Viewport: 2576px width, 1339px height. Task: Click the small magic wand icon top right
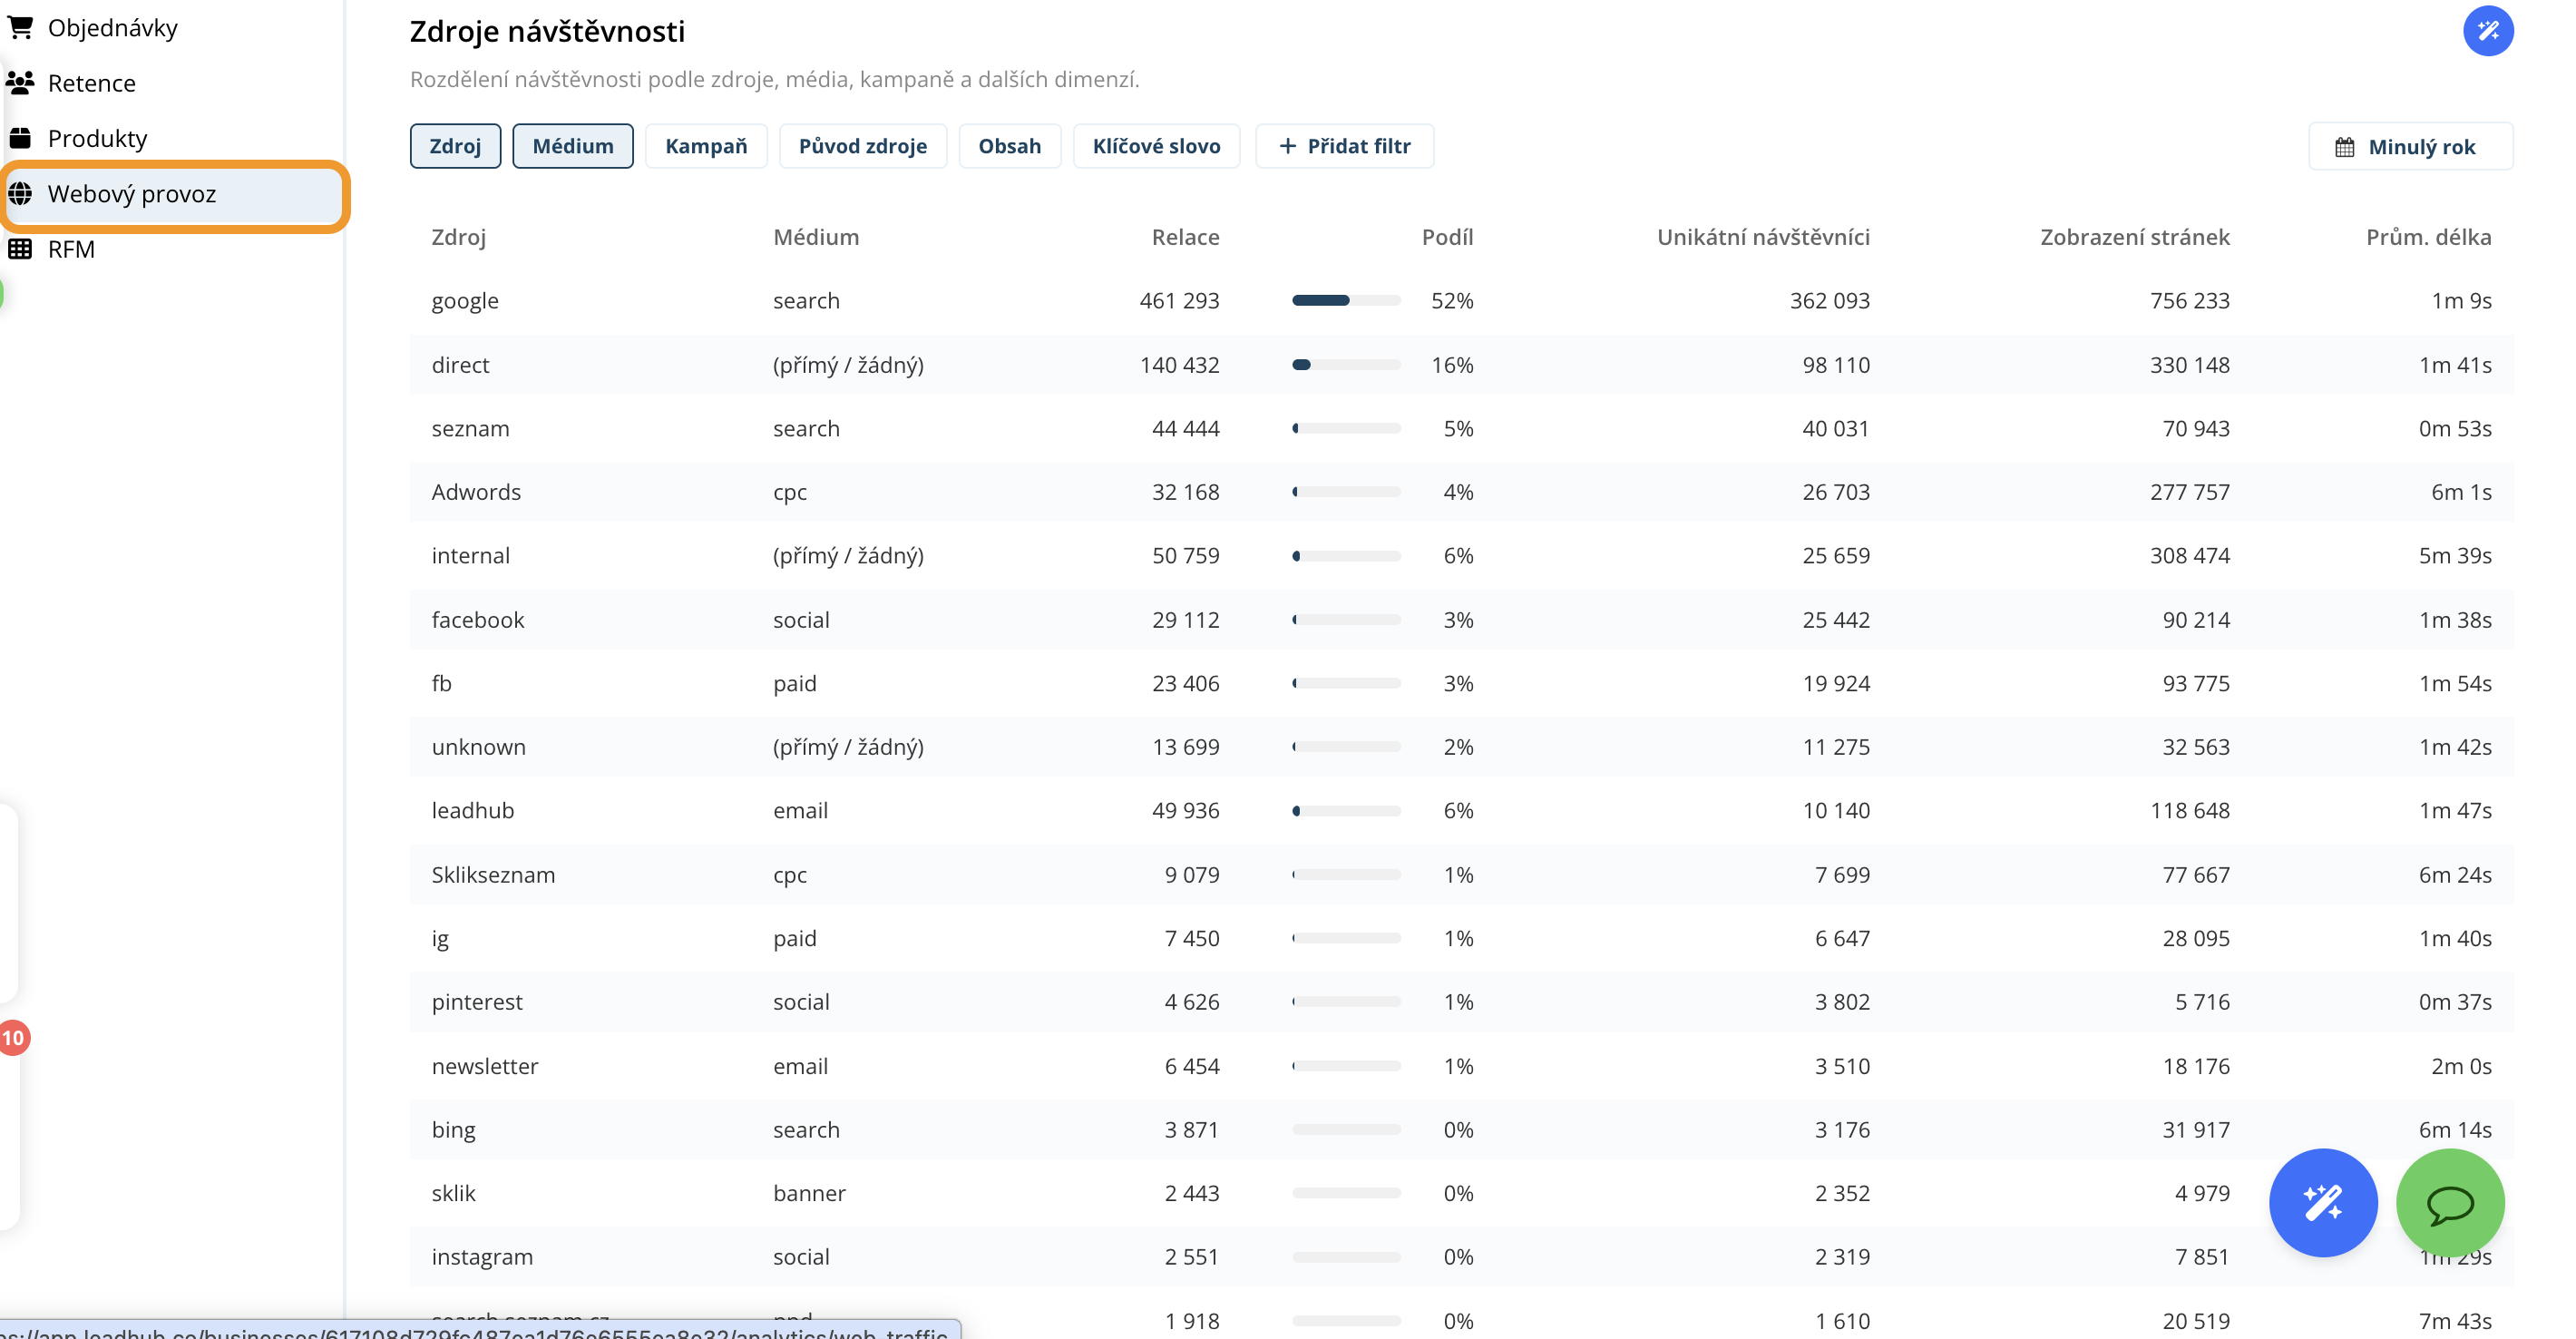point(2487,31)
